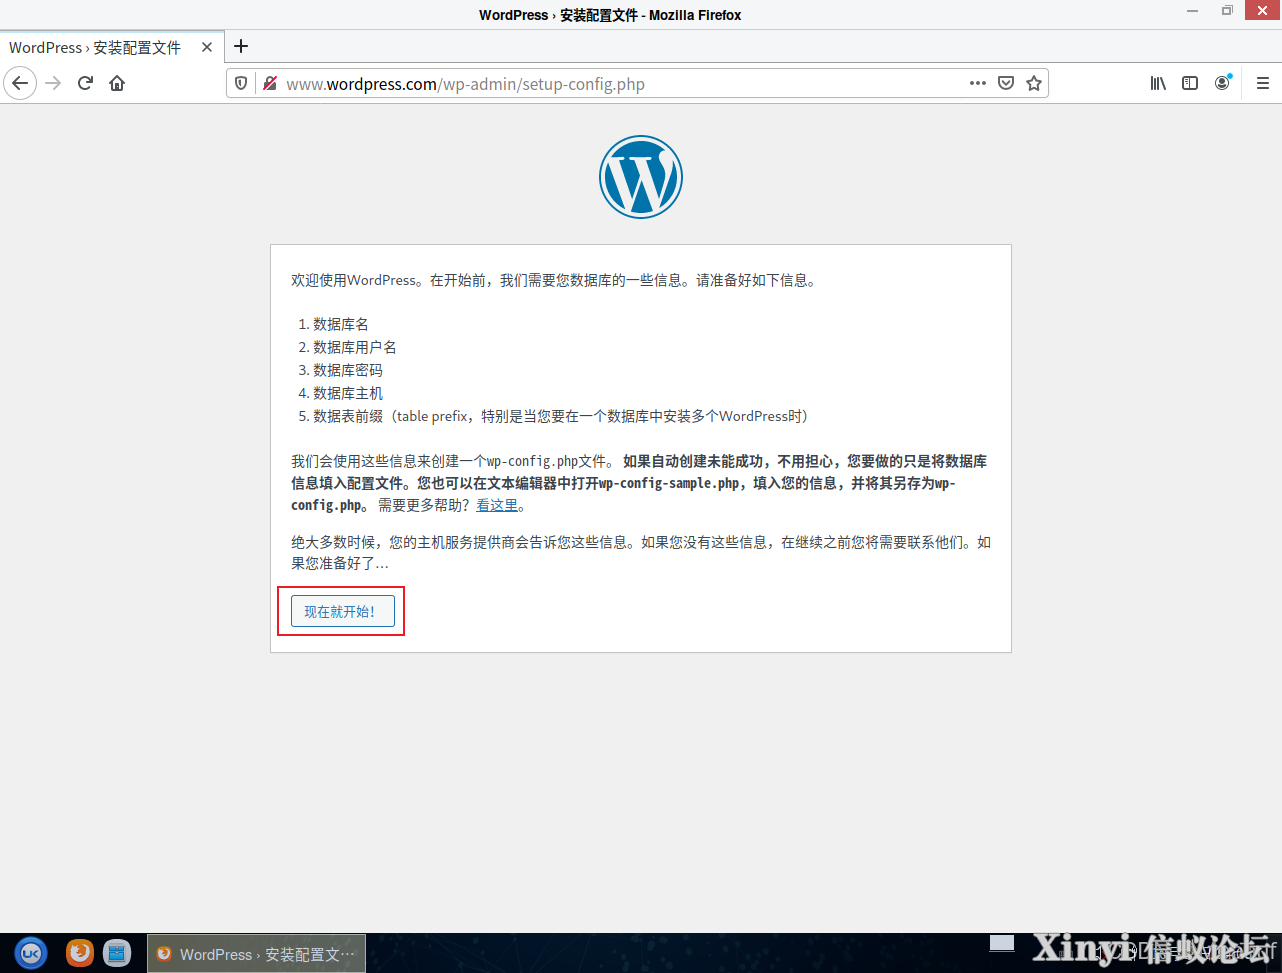Image resolution: width=1282 pixels, height=973 pixels.
Task: Reload the current page
Action: (x=86, y=84)
